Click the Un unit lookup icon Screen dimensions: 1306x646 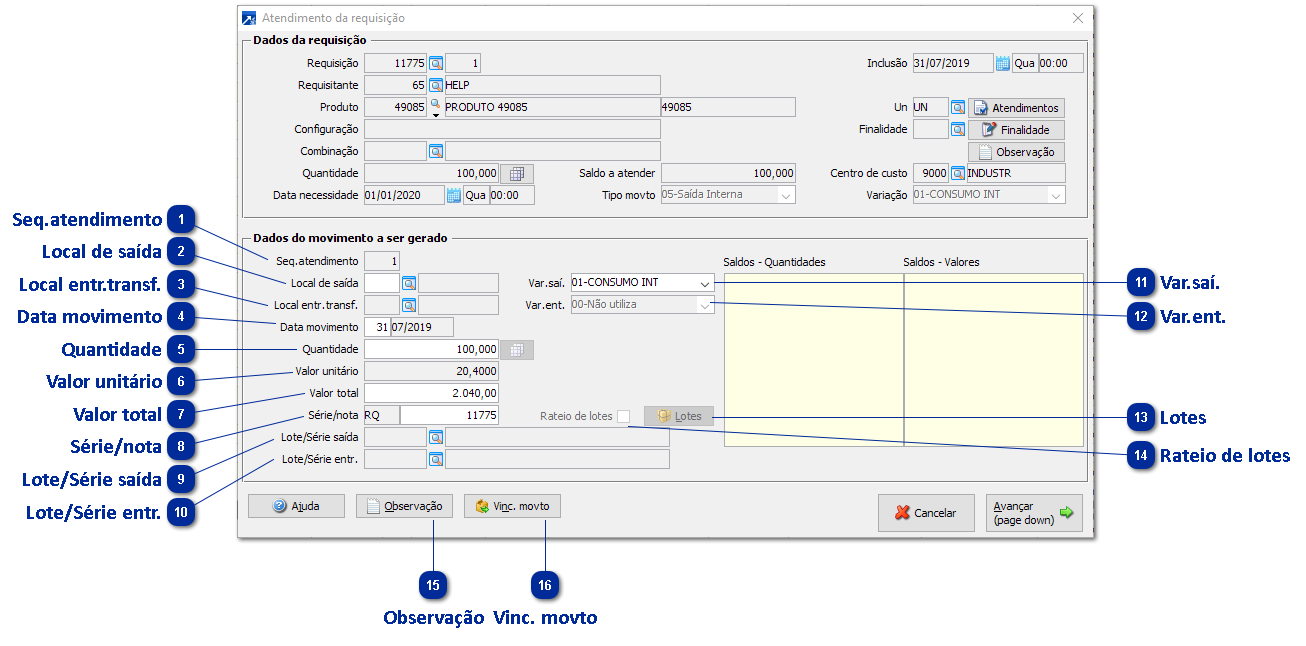pyautogui.click(x=957, y=107)
